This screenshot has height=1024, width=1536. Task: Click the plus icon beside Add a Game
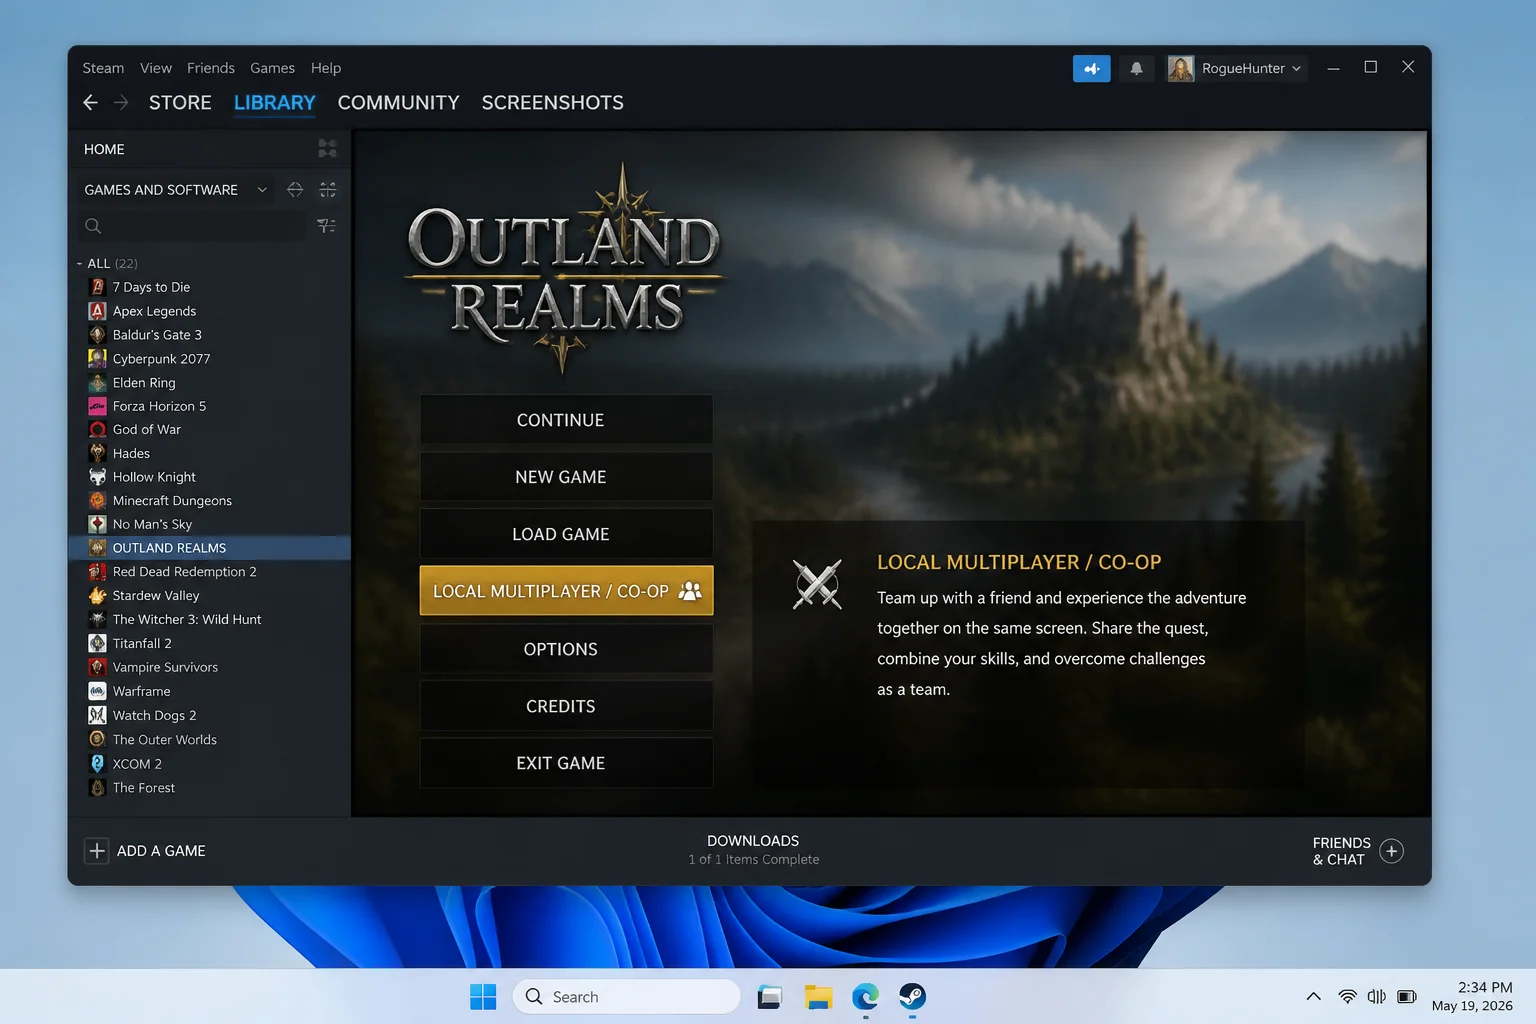[97, 851]
